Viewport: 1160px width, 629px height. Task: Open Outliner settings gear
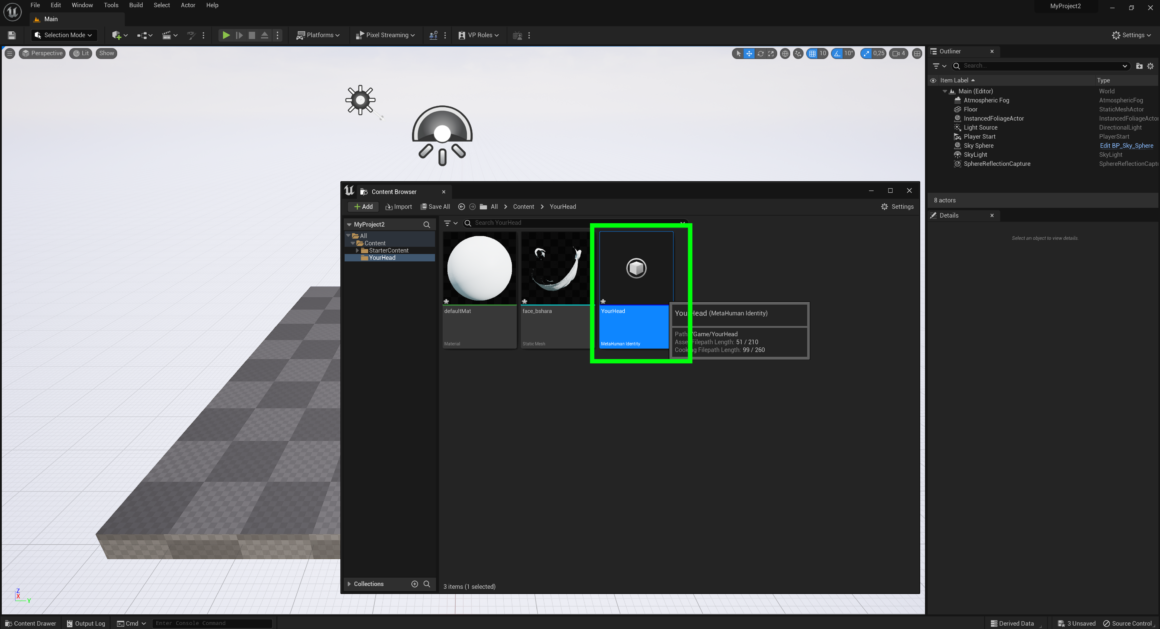point(1150,66)
